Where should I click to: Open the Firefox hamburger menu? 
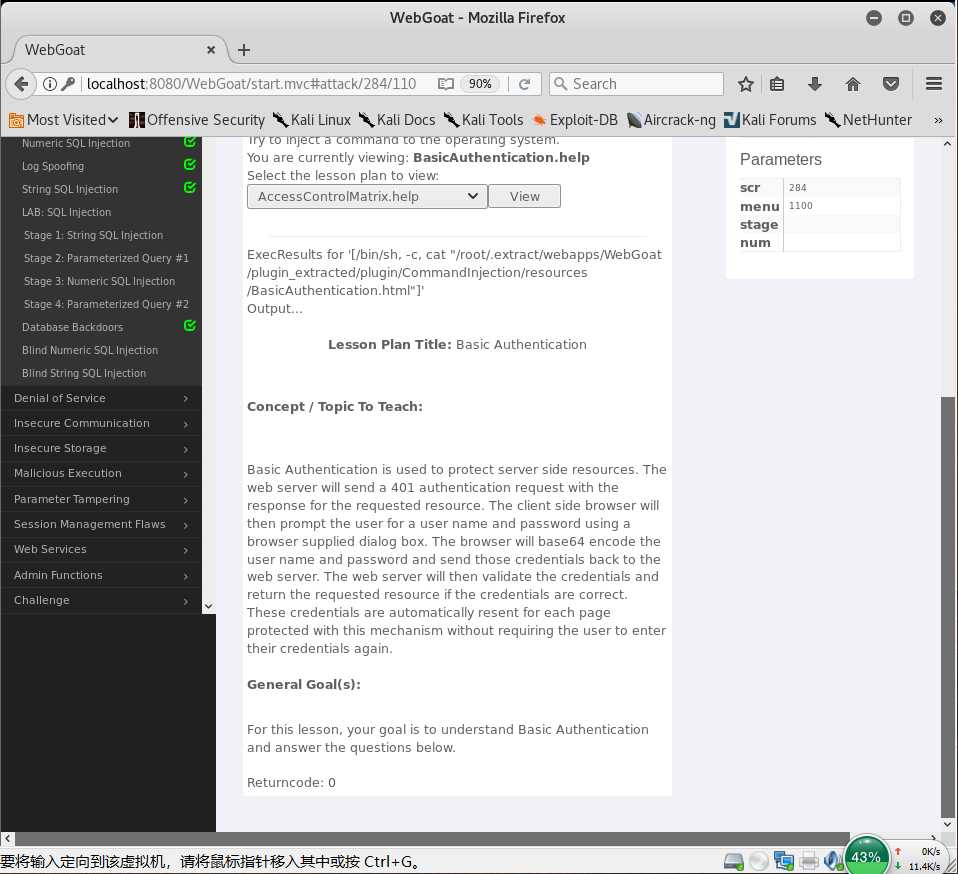tap(934, 83)
